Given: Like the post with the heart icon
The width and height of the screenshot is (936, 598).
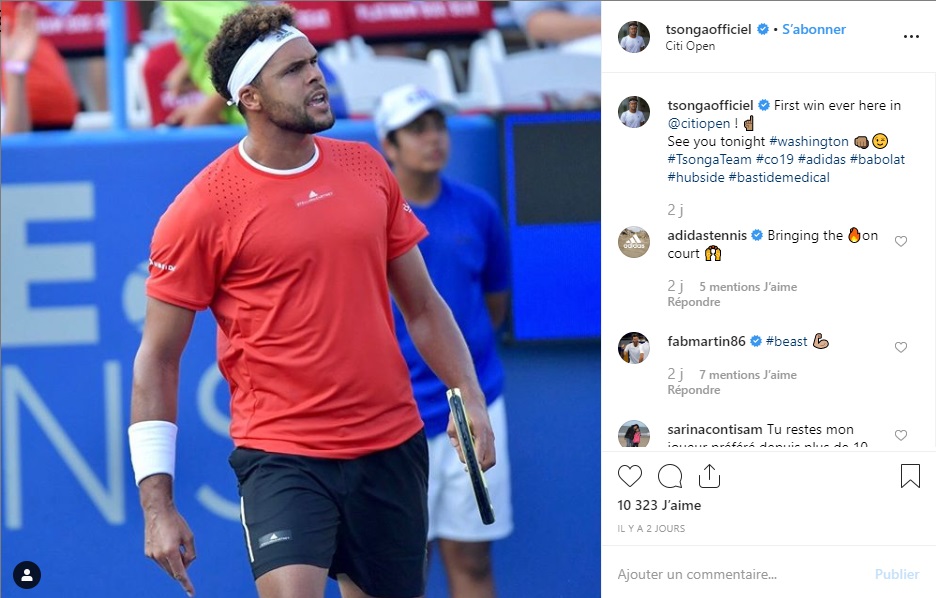Looking at the screenshot, I should pos(629,476).
